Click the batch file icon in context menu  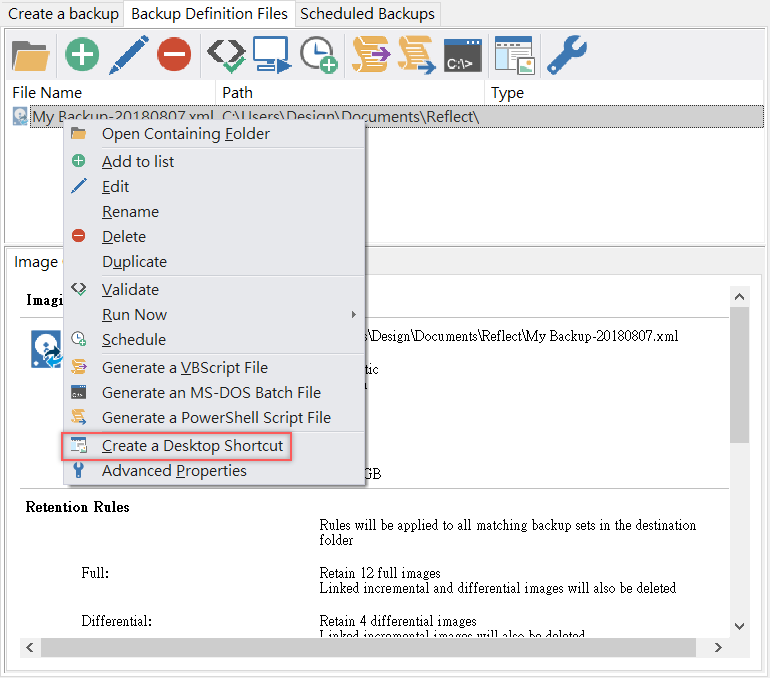(79, 392)
